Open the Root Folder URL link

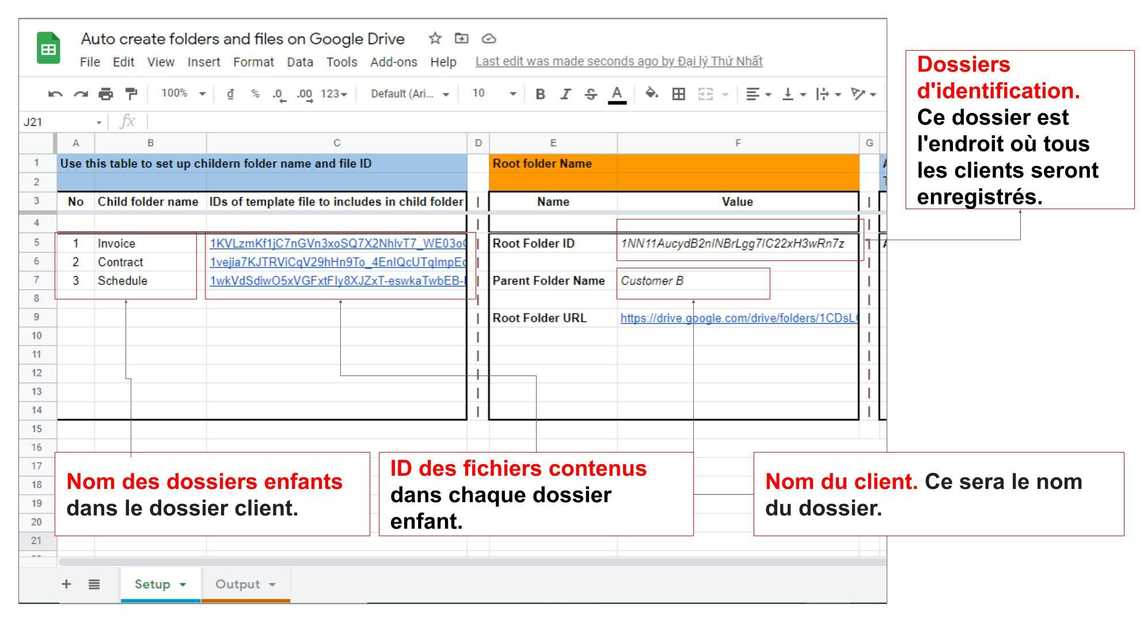[x=738, y=318]
